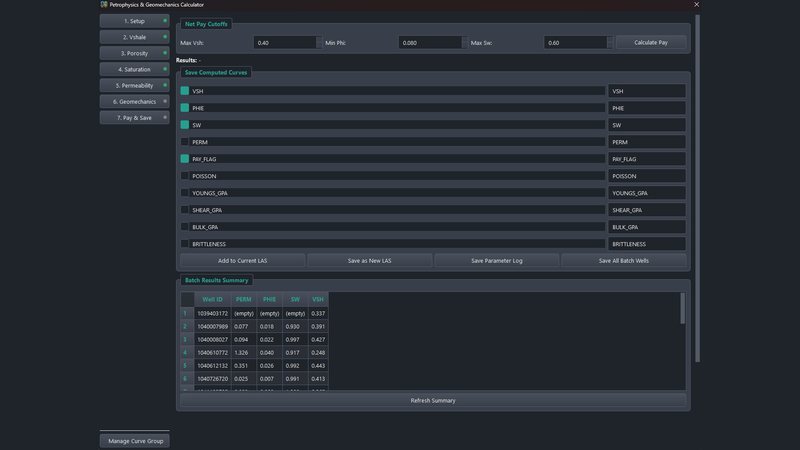Click the Max Vsh spinner arrows
Screen dimensions: 800x450
click(x=319, y=43)
